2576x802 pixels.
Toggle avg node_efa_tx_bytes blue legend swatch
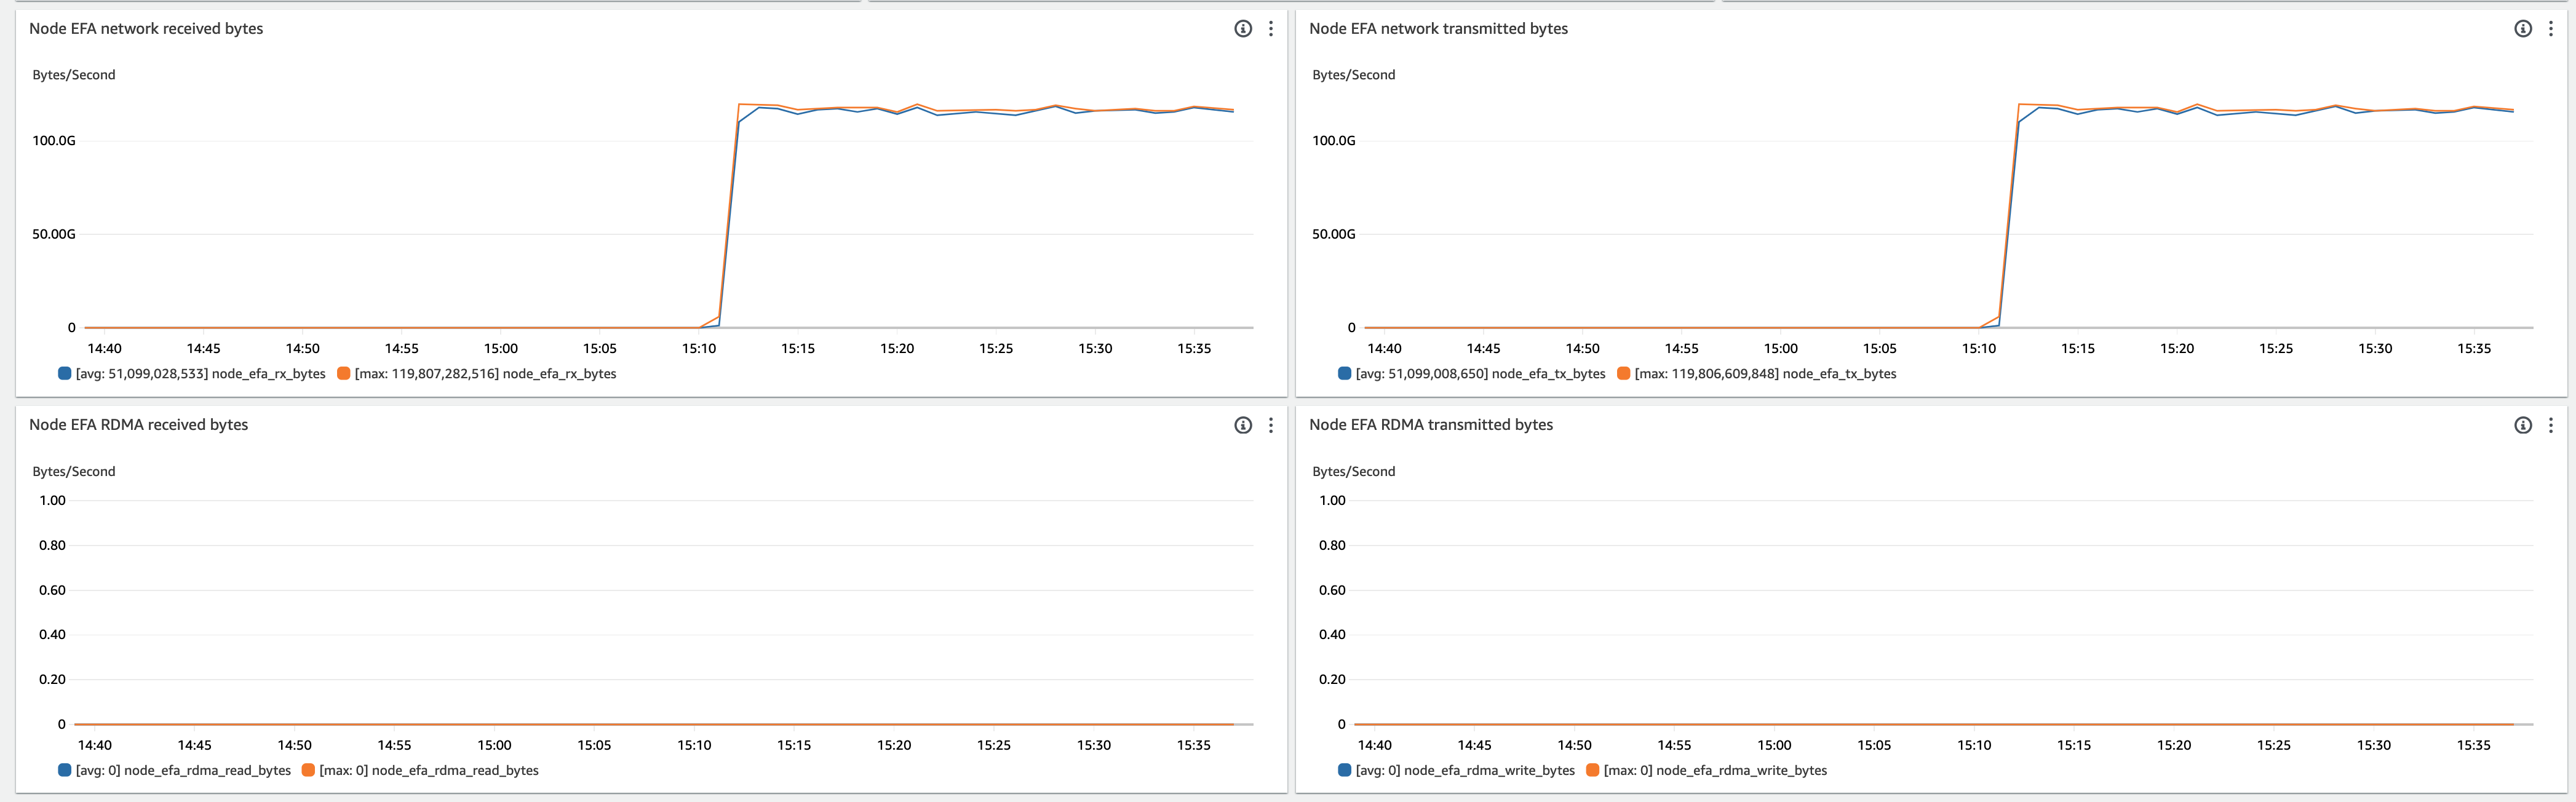point(1345,373)
